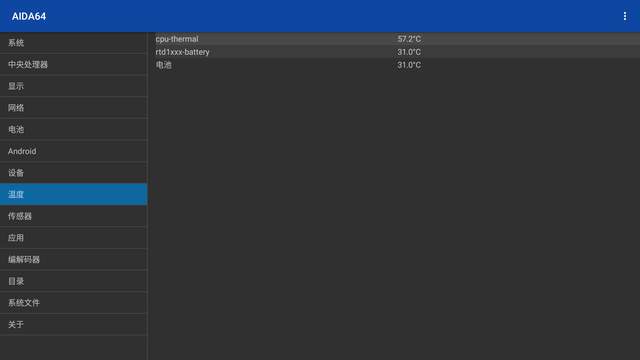Select the 电池 31.0°C reading row
640x360 pixels.
tap(394, 65)
